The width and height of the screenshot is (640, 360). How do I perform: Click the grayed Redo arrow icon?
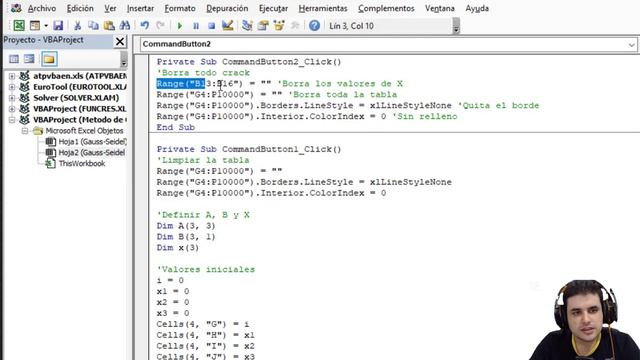tap(160, 26)
